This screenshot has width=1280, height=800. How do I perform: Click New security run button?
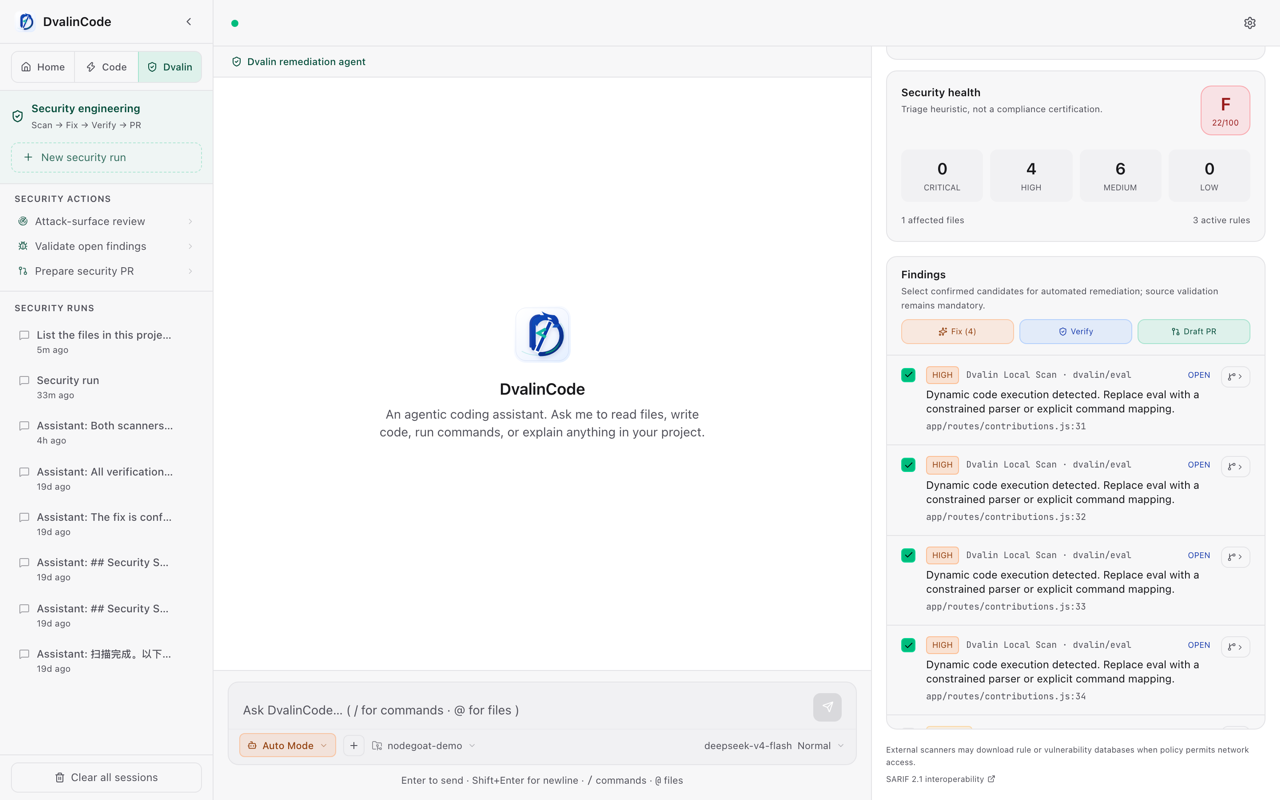[106, 158]
